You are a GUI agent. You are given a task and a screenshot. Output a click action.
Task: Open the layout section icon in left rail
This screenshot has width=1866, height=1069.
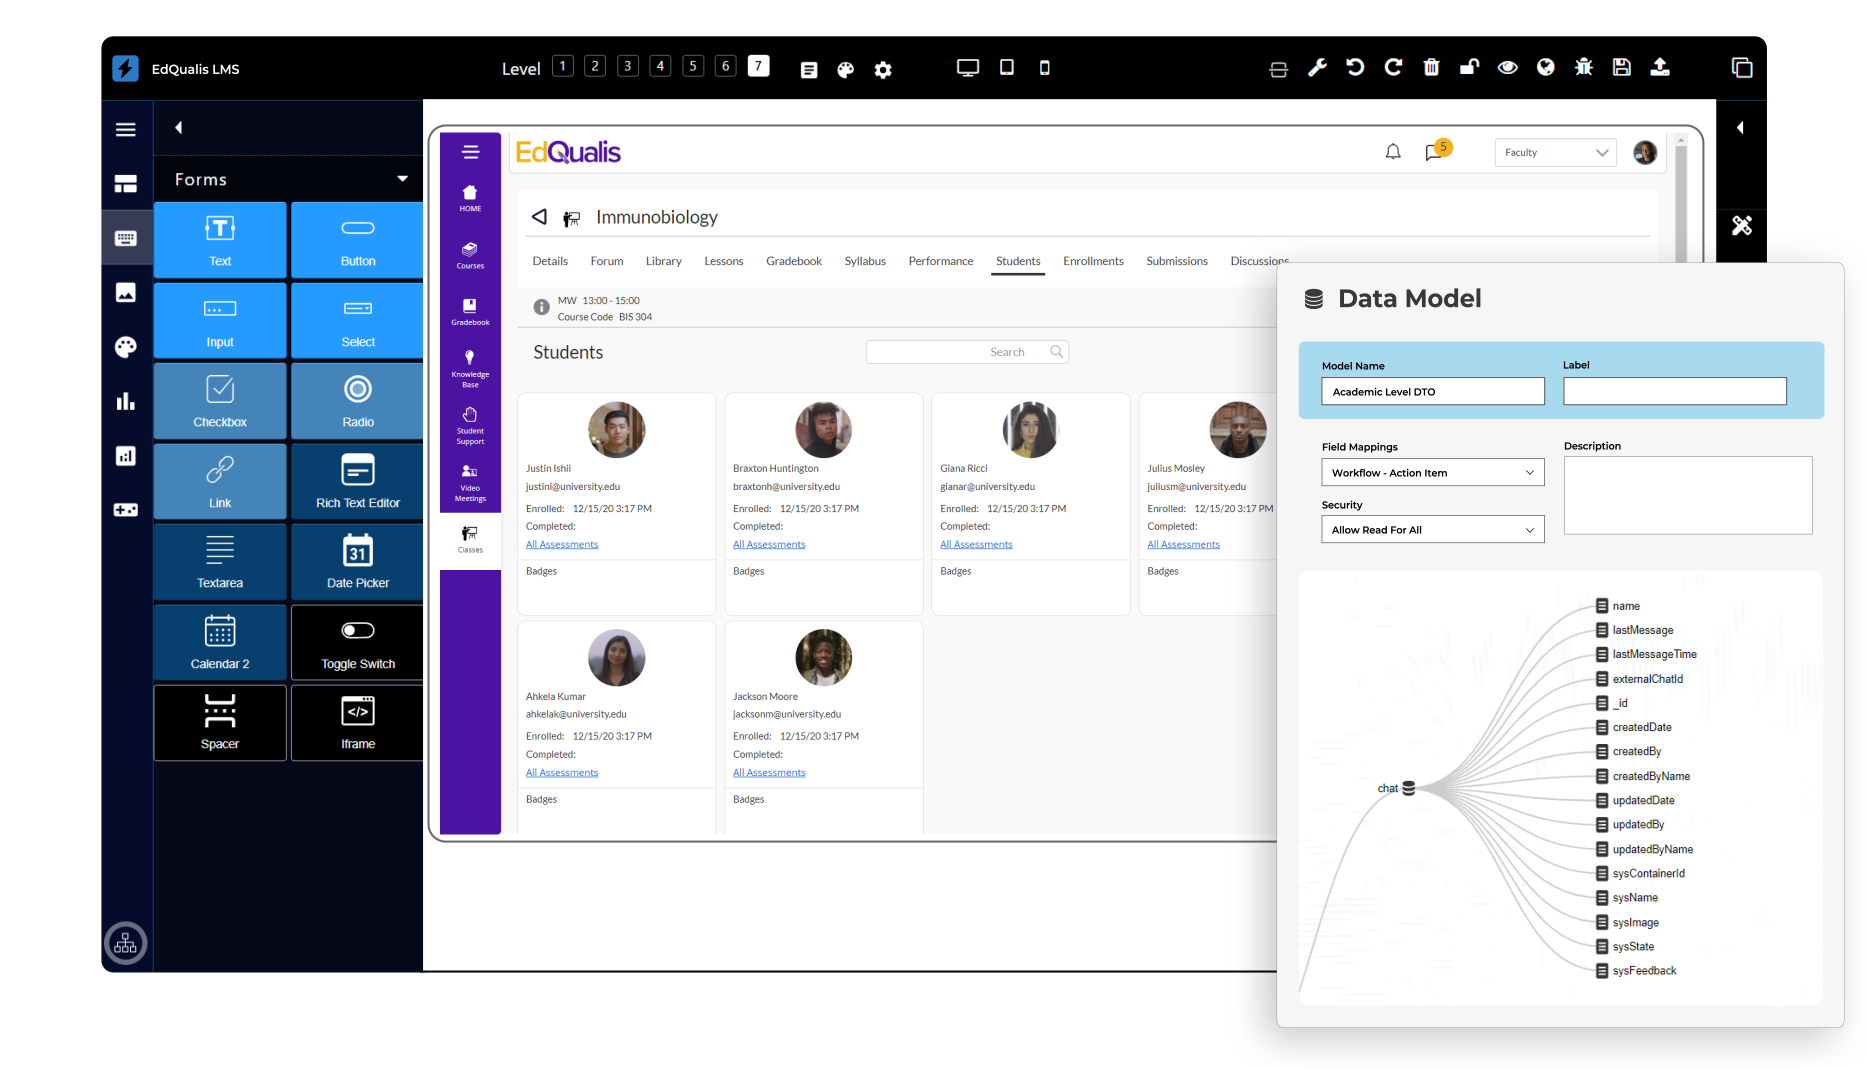tap(126, 184)
